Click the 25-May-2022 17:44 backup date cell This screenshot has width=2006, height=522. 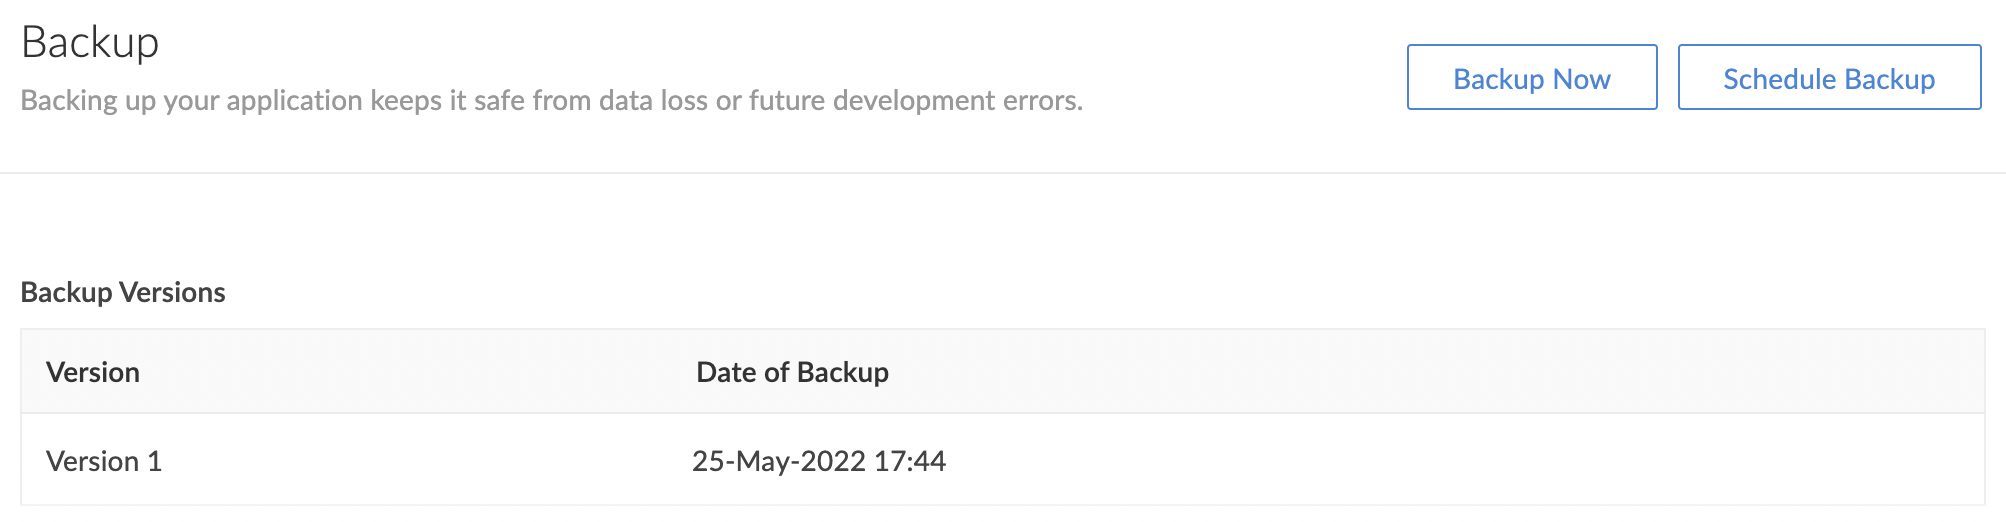(818, 461)
